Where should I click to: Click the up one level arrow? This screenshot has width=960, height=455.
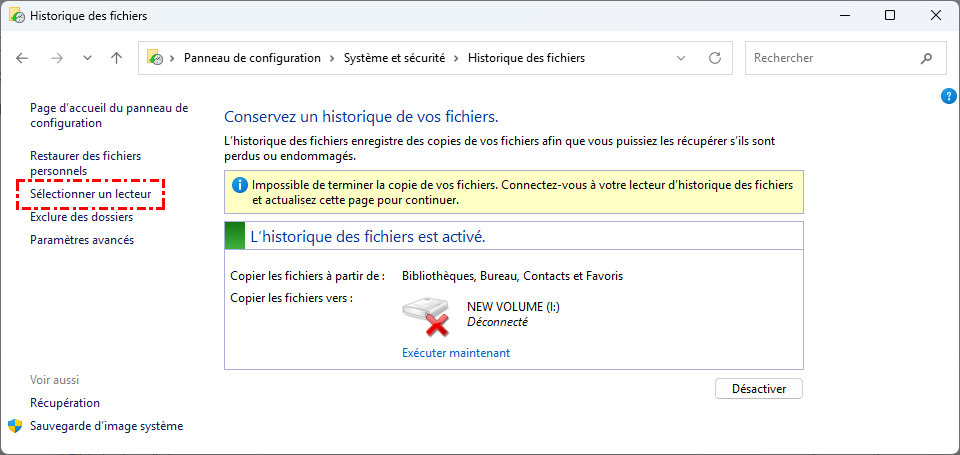[116, 58]
